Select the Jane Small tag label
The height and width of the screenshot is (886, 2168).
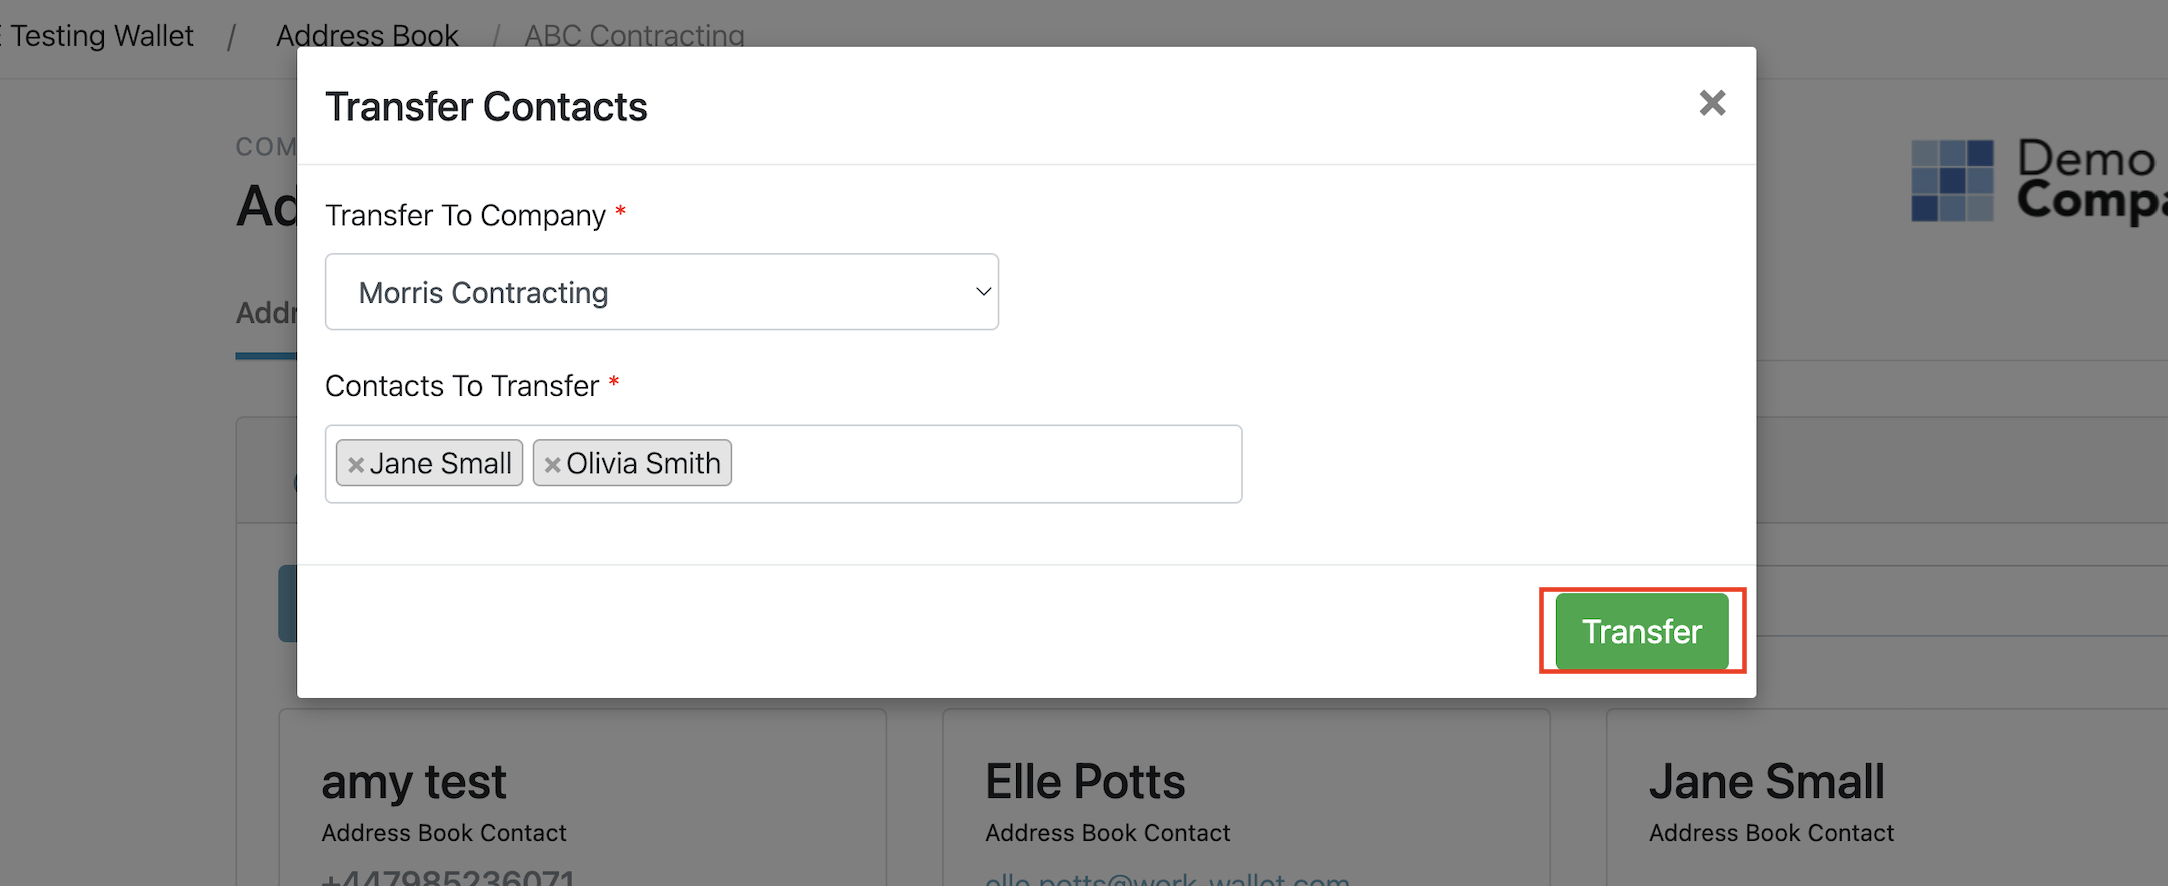click(440, 463)
